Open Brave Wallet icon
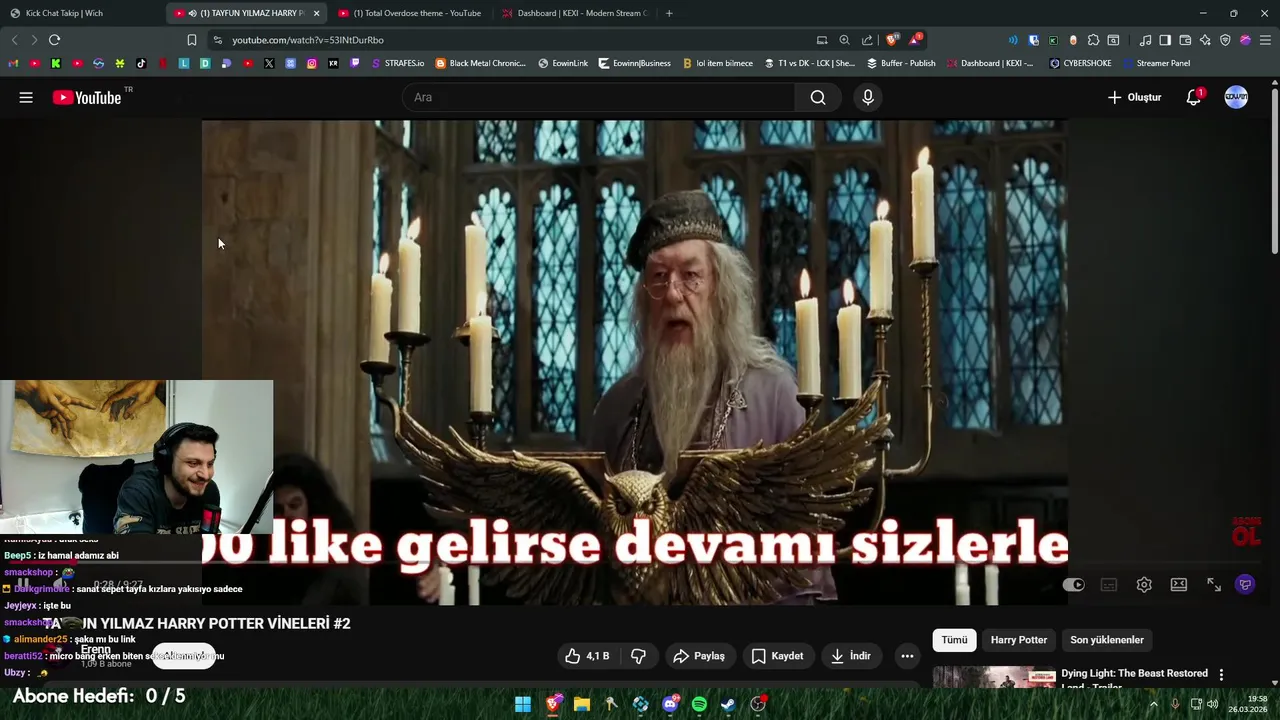Screen dimensions: 1280x720 [1185, 40]
